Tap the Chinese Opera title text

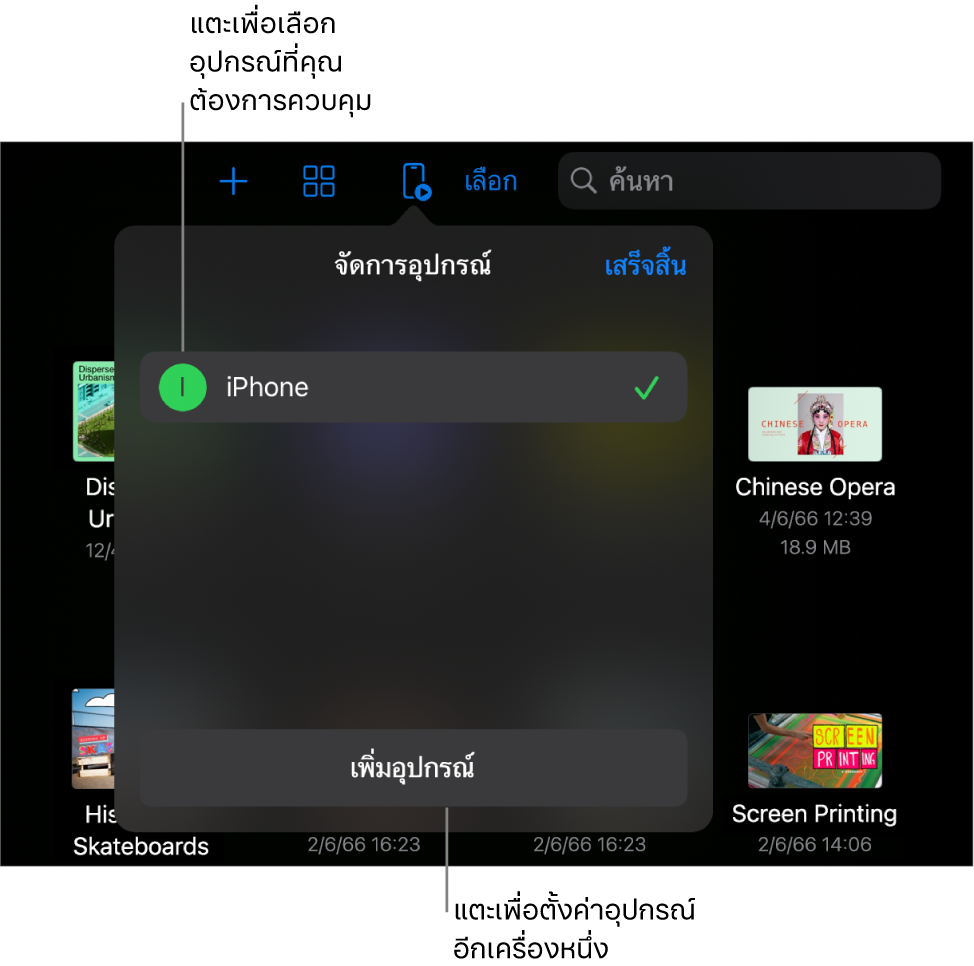815,488
